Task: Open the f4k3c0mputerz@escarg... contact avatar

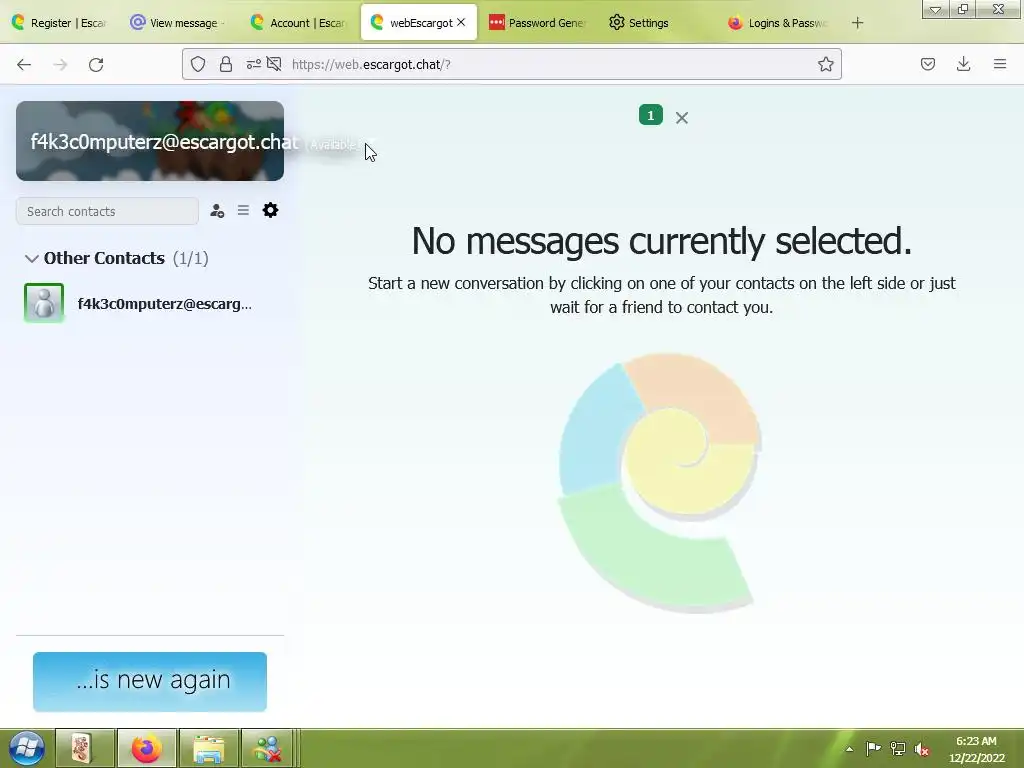Action: tap(44, 302)
